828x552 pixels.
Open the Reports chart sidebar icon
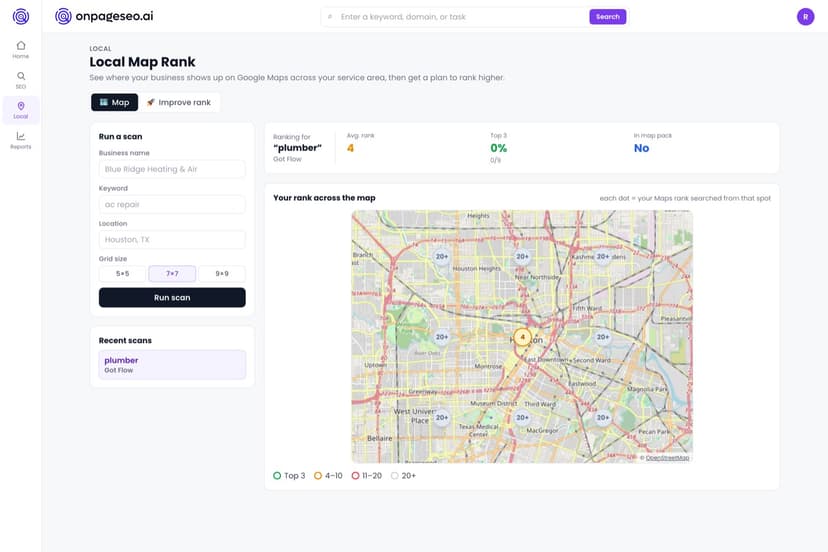point(21,141)
